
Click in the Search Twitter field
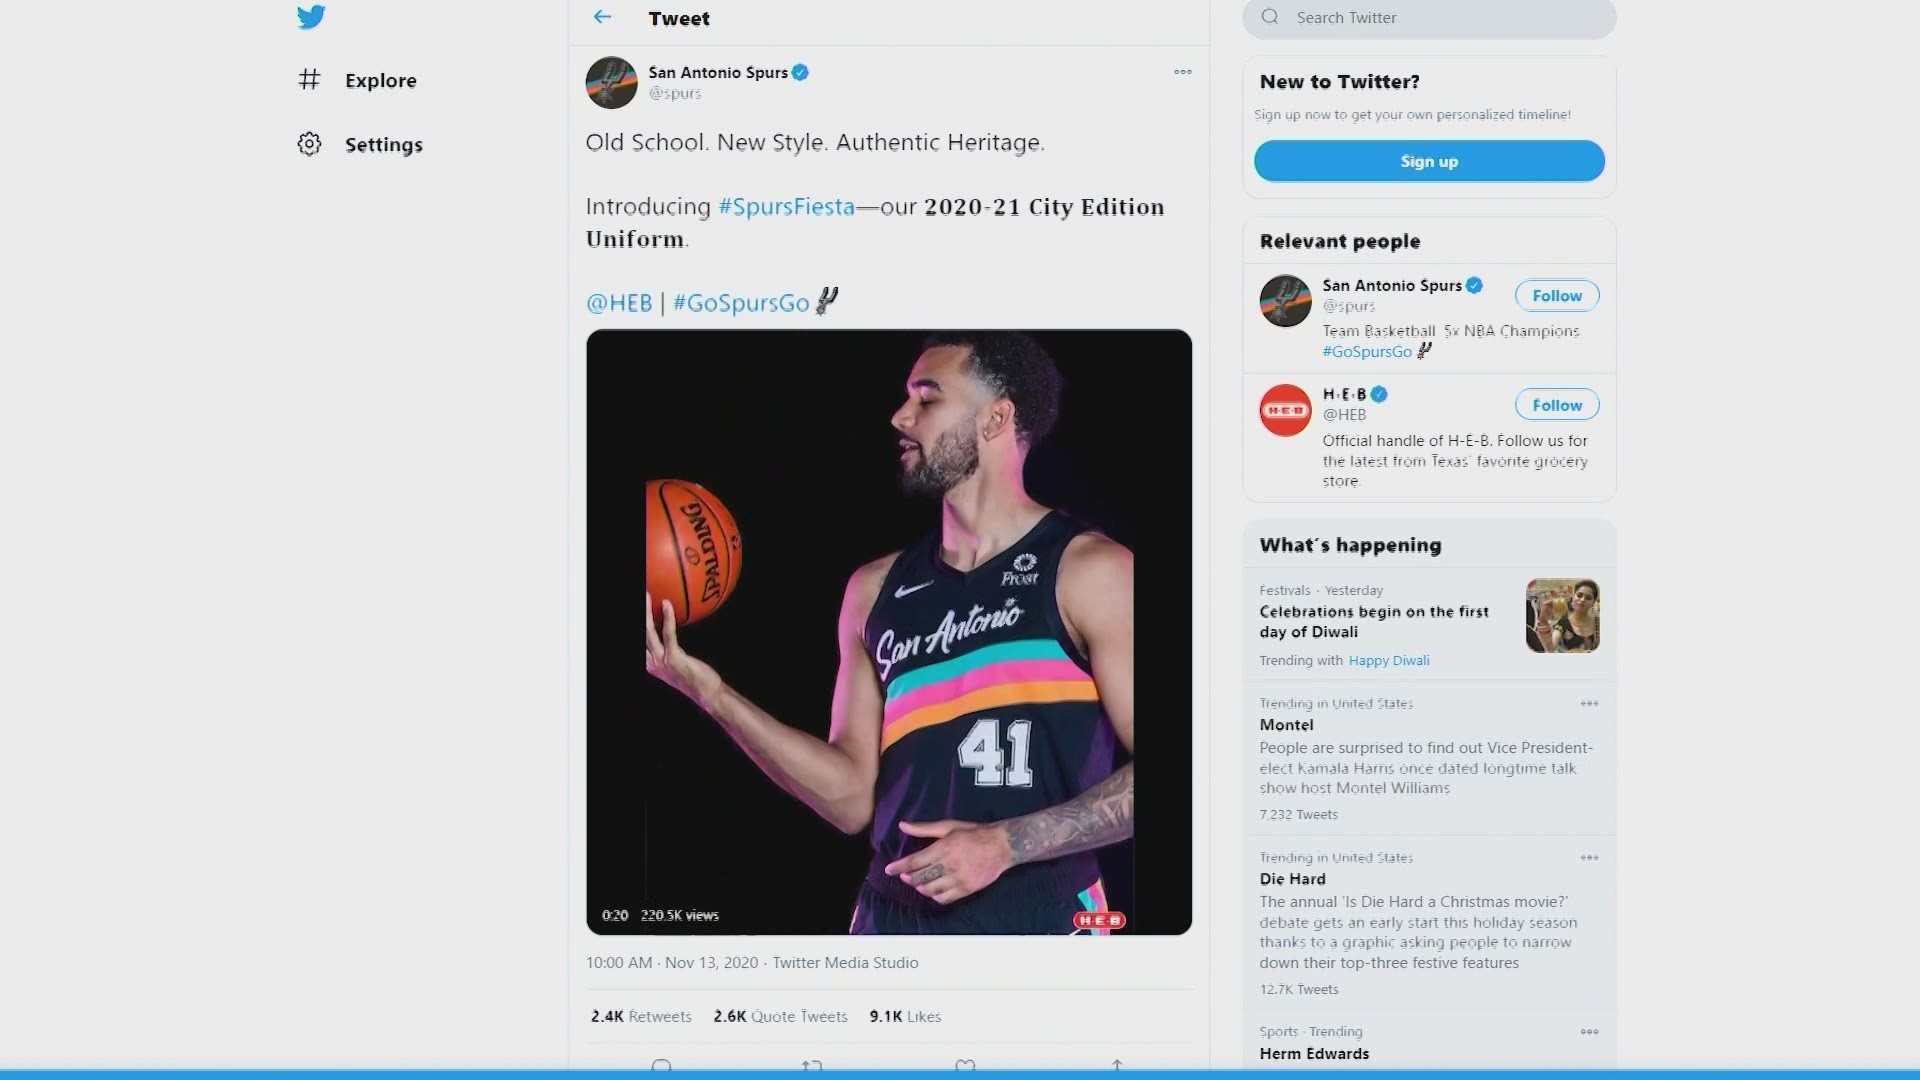pos(1440,18)
